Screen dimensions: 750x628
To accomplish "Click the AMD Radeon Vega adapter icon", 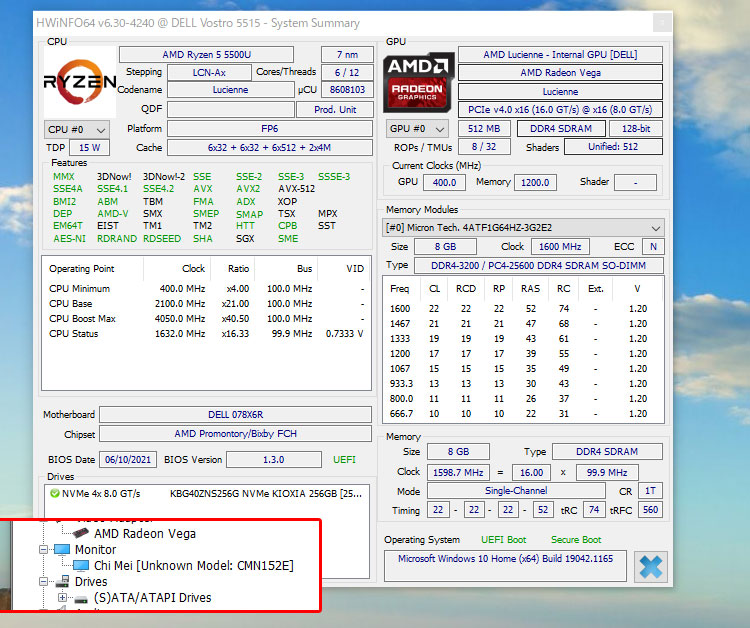I will (x=81, y=533).
